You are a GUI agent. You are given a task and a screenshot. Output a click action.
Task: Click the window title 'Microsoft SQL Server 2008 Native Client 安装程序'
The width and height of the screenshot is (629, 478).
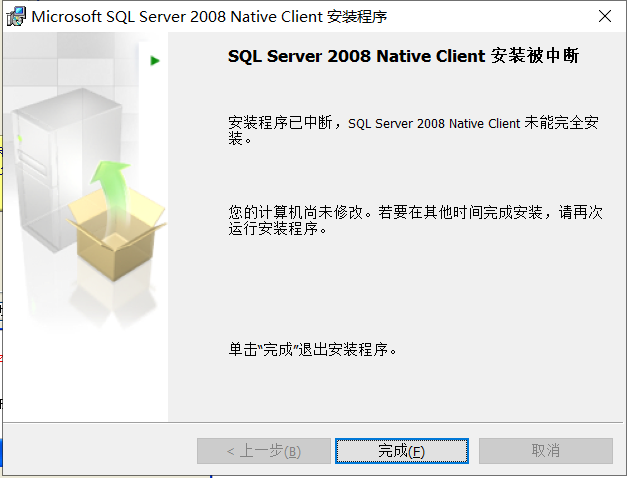209,17
